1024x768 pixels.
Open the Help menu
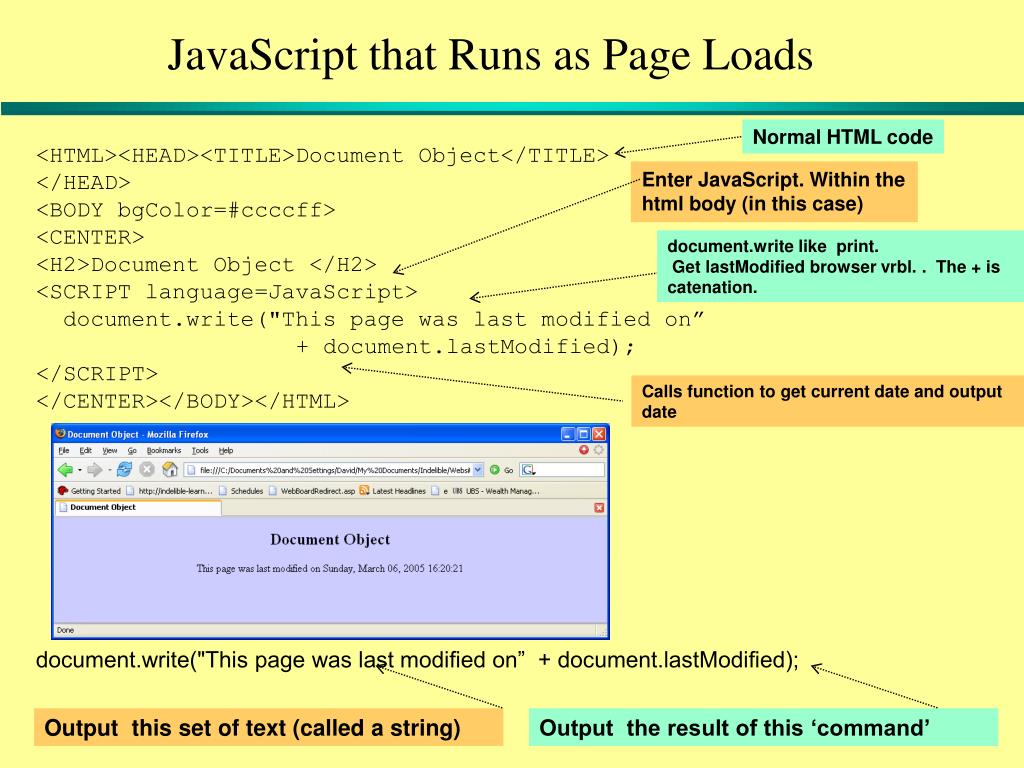[x=226, y=451]
